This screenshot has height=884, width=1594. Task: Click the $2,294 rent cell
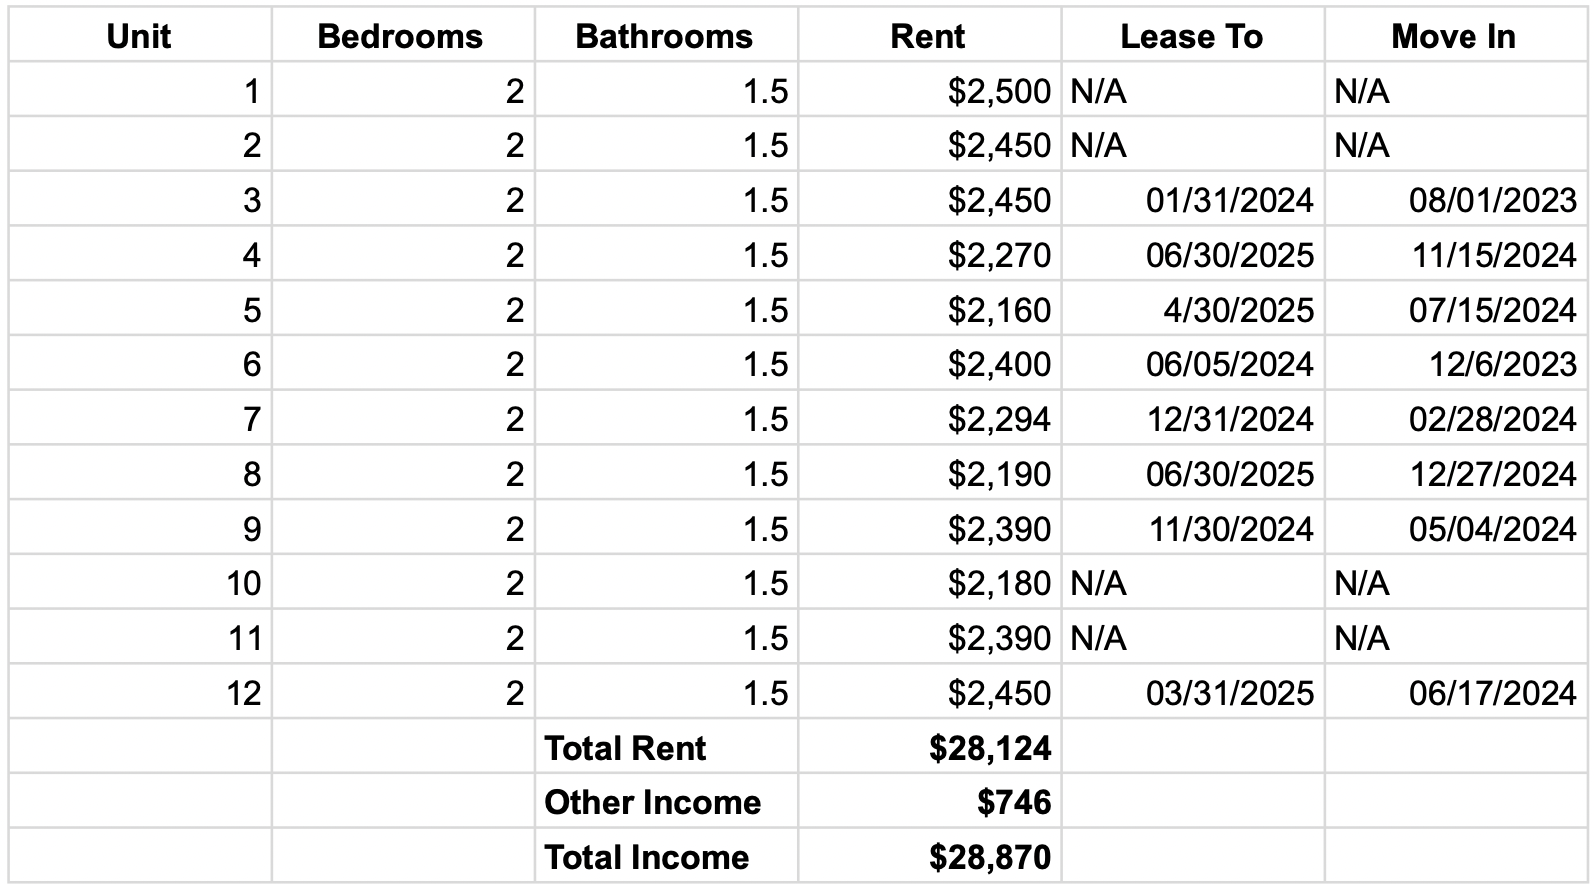click(x=999, y=420)
